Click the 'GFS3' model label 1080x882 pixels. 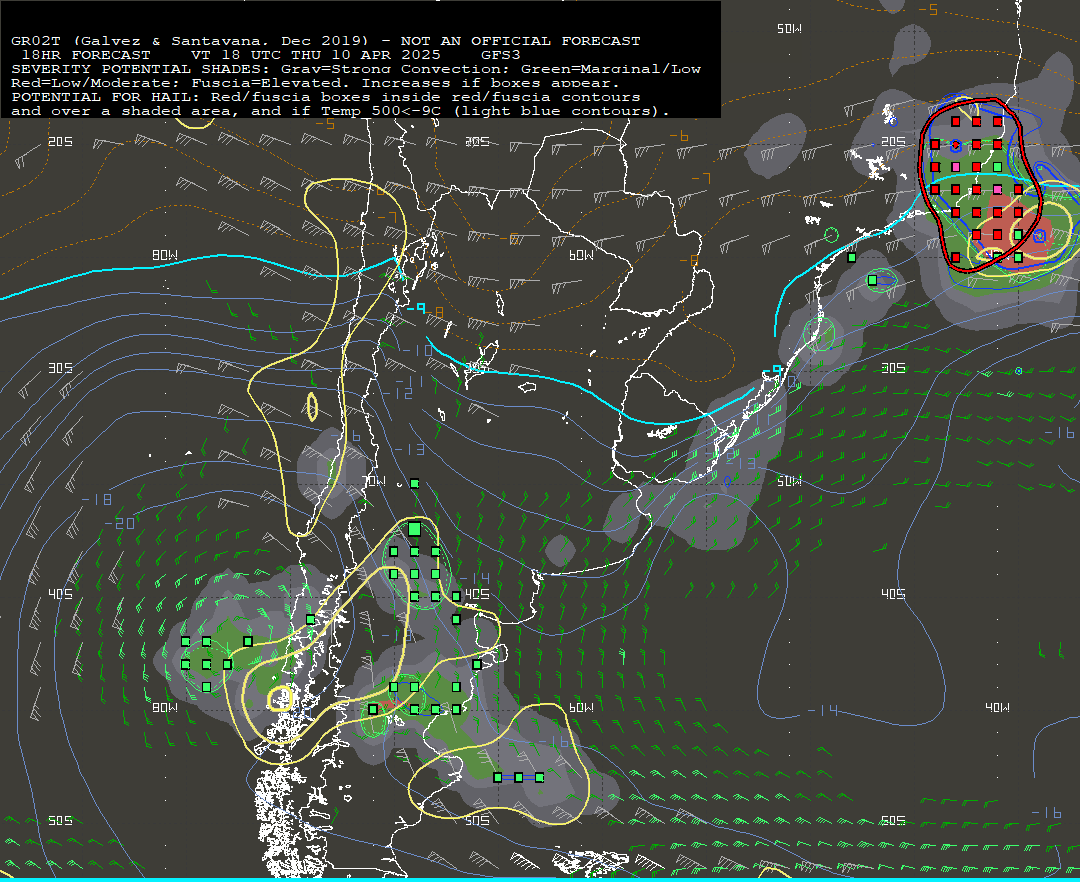[x=501, y=55]
